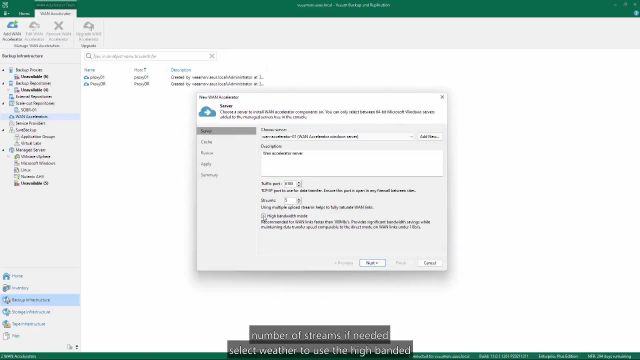Open the Home navigation pane view
Screen dimensions: 640x360
coord(40,276)
